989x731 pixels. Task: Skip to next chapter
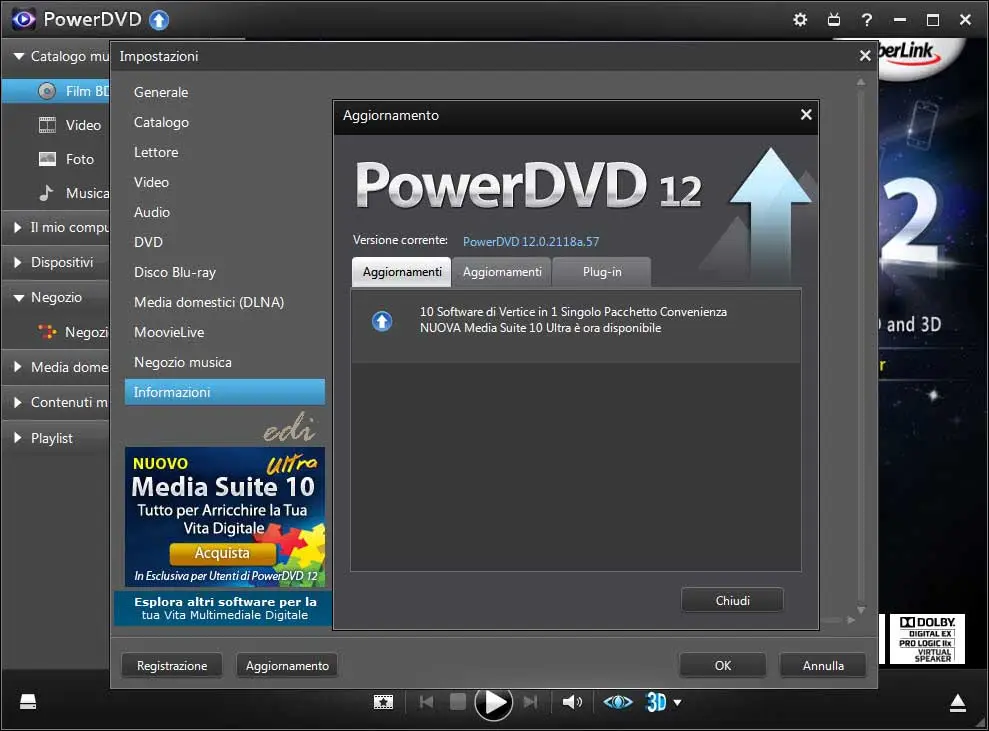(x=530, y=702)
